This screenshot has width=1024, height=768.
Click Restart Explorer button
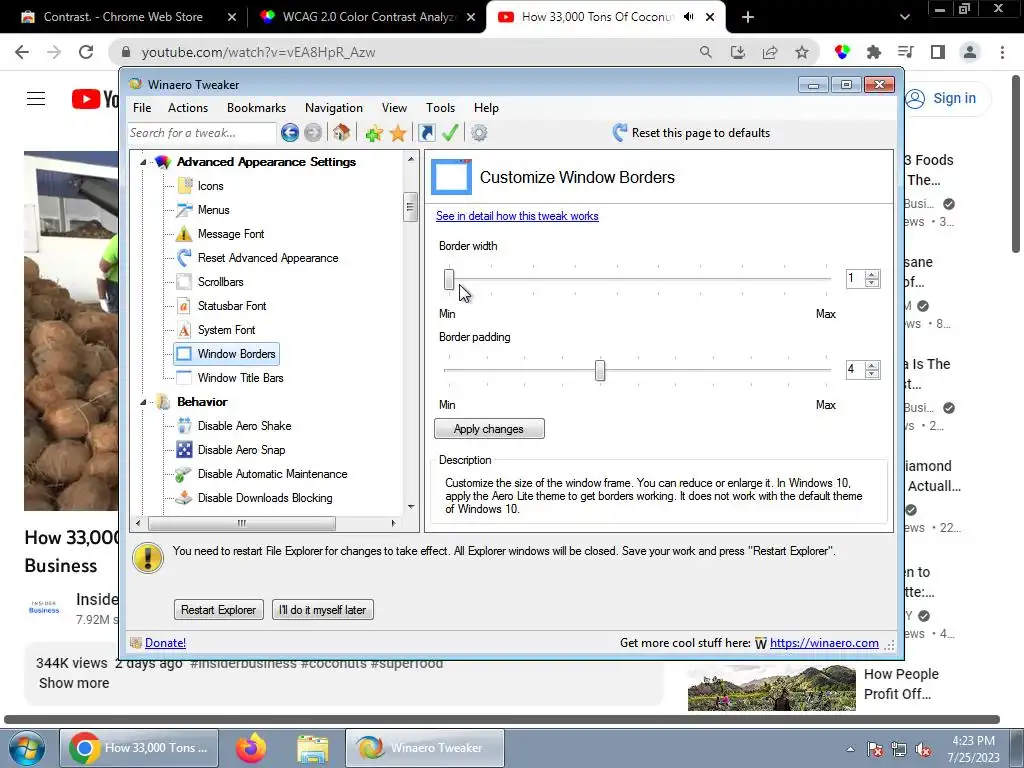(219, 610)
